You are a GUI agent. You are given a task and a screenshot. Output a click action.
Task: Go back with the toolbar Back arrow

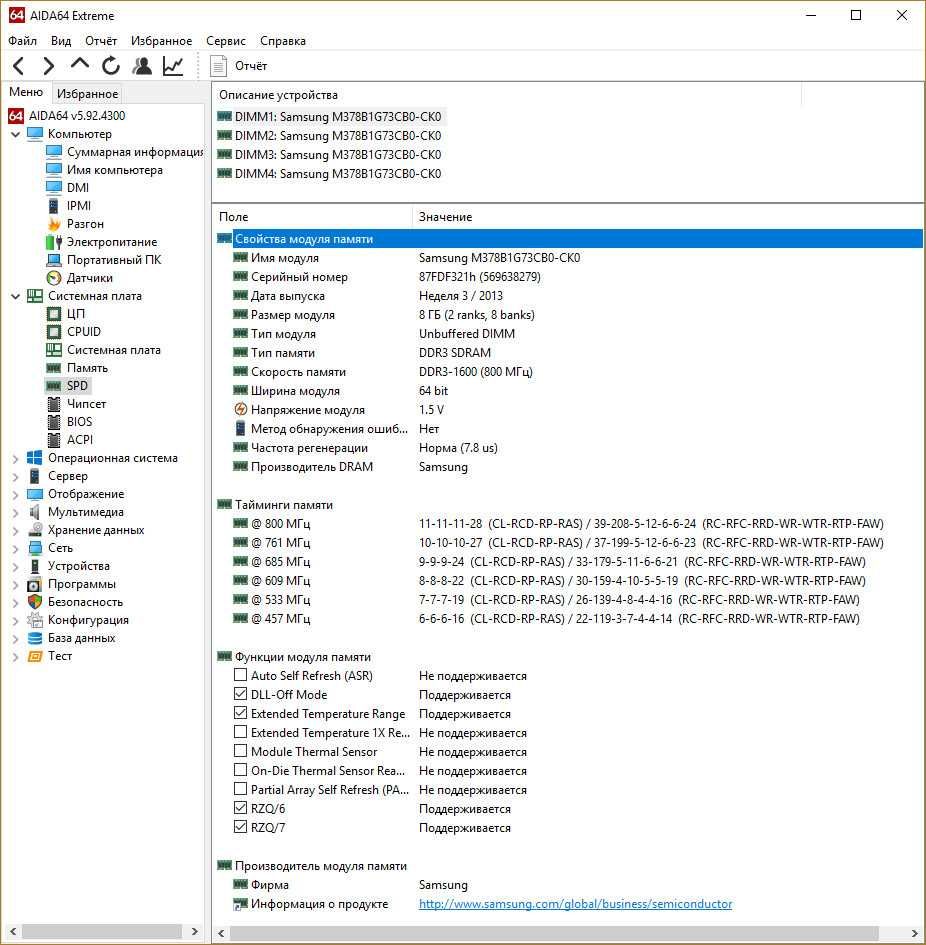click(x=19, y=66)
